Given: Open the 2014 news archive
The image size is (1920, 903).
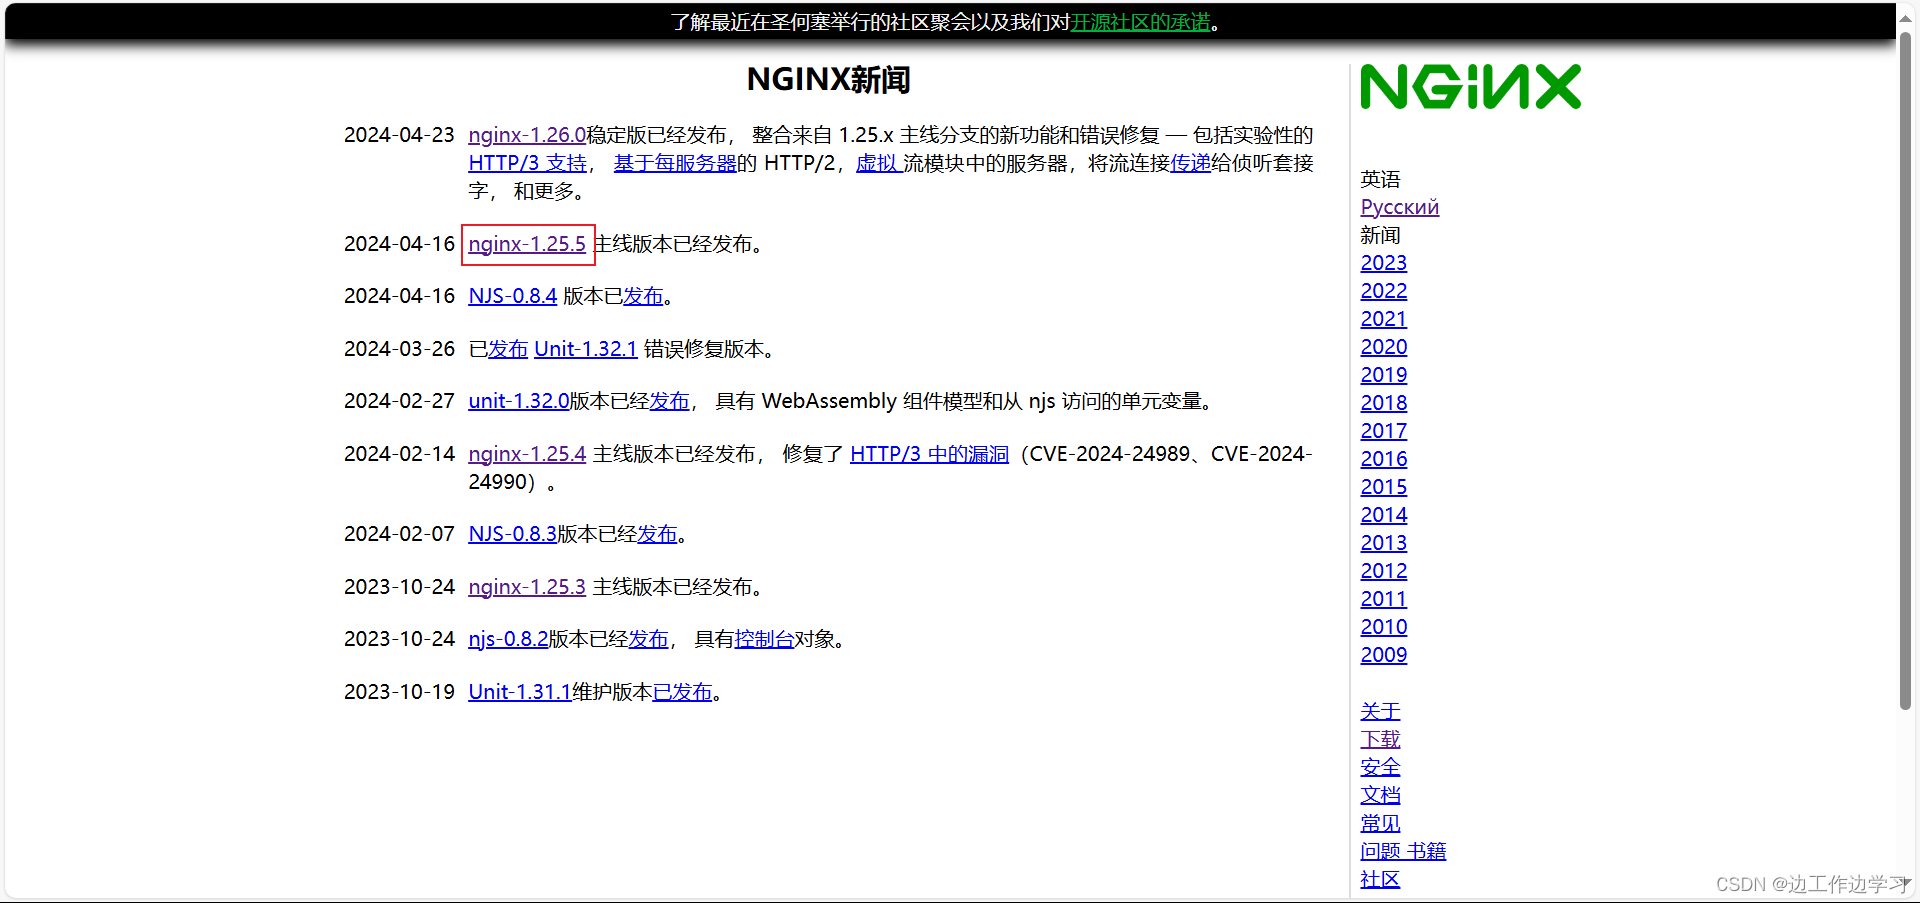Looking at the screenshot, I should point(1383,515).
